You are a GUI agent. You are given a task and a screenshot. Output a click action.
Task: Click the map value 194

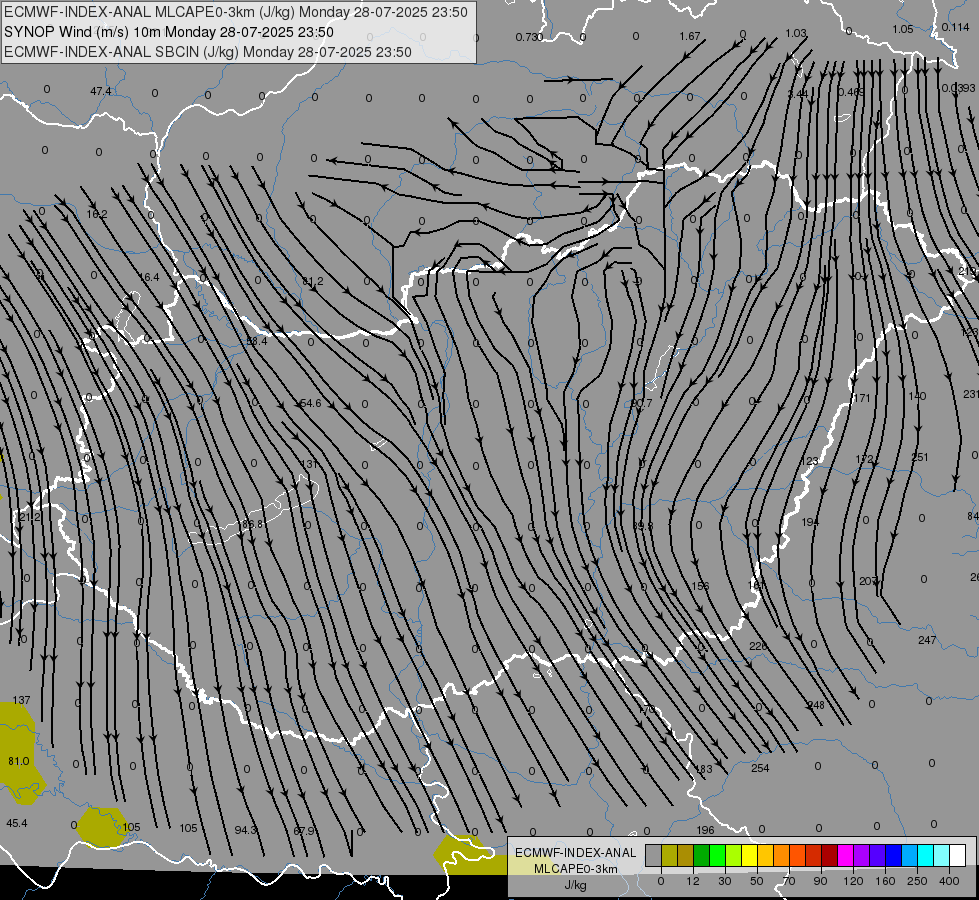coord(810,522)
